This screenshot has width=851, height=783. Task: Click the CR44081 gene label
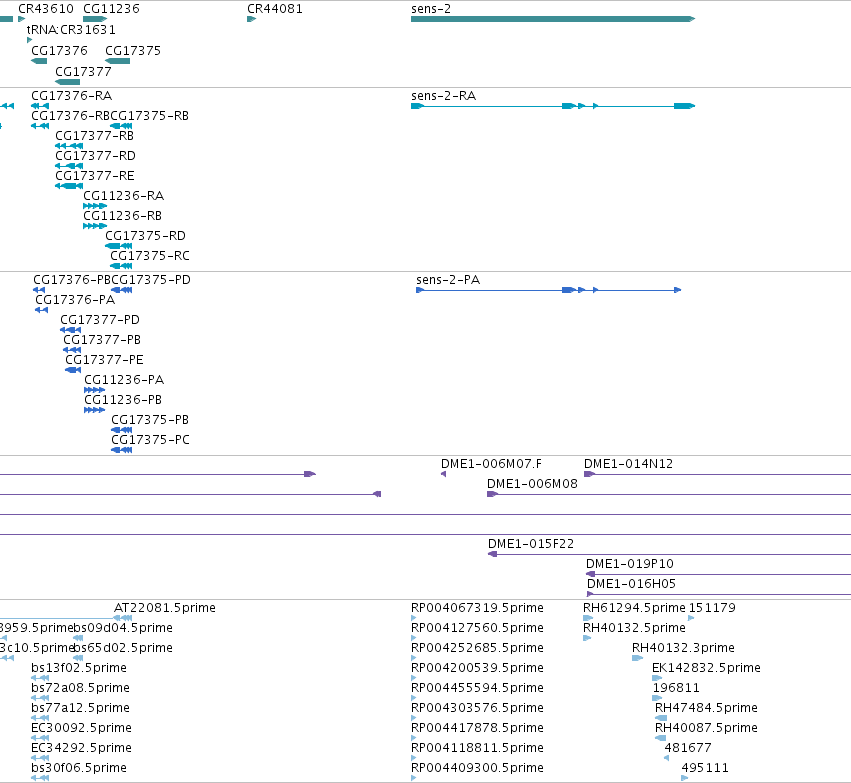(x=275, y=9)
